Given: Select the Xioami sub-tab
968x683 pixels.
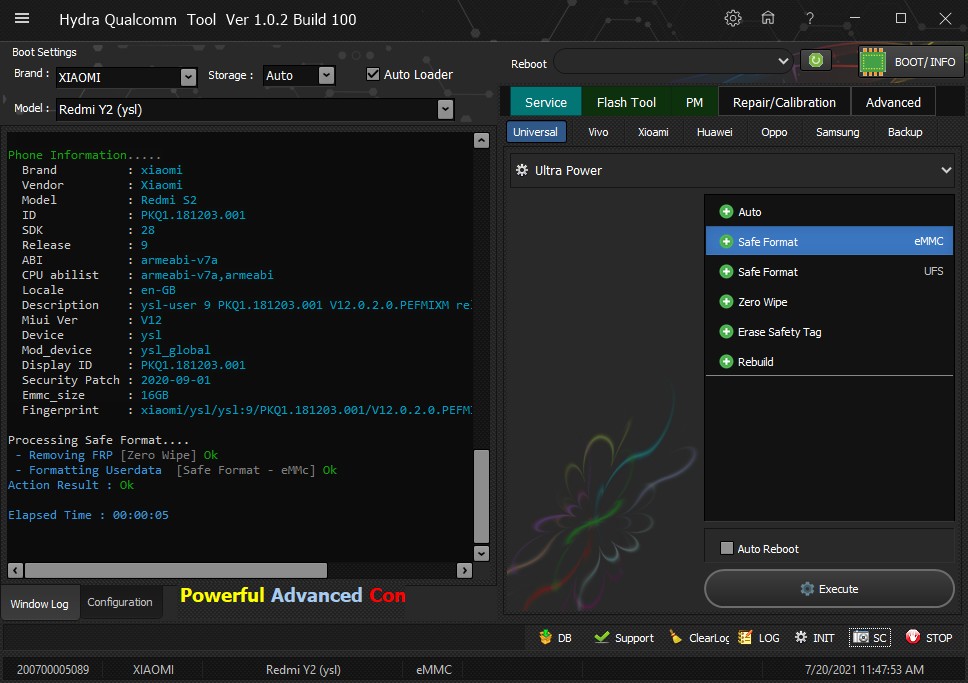Looking at the screenshot, I should coord(653,132).
